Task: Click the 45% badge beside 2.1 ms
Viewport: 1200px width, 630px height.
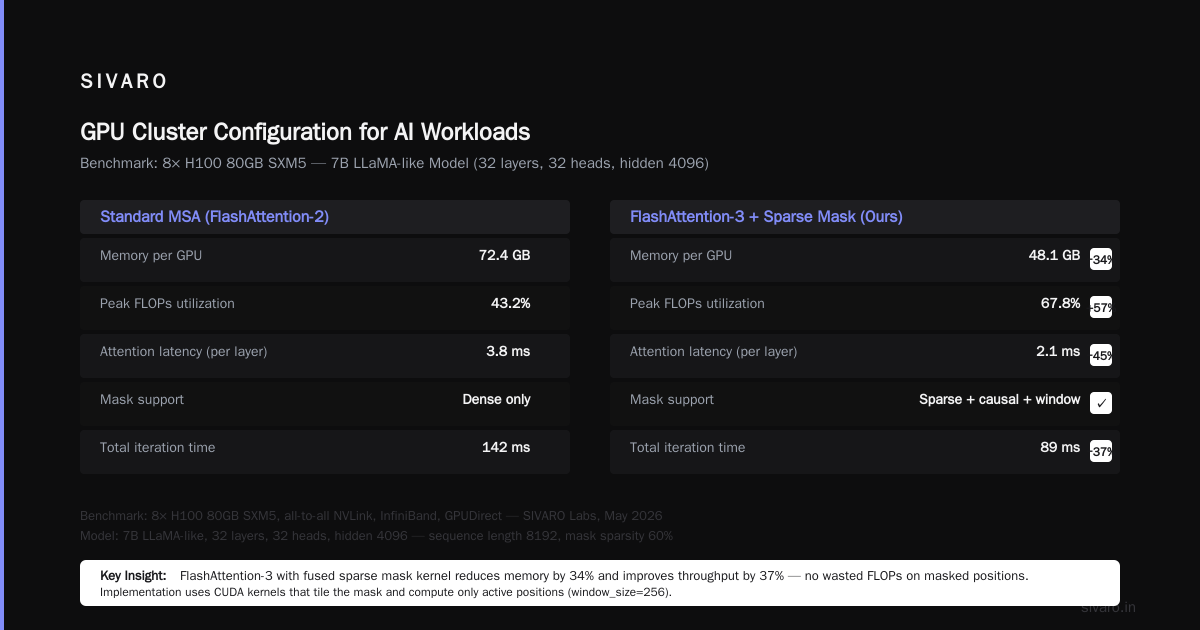Action: pyautogui.click(x=1101, y=355)
